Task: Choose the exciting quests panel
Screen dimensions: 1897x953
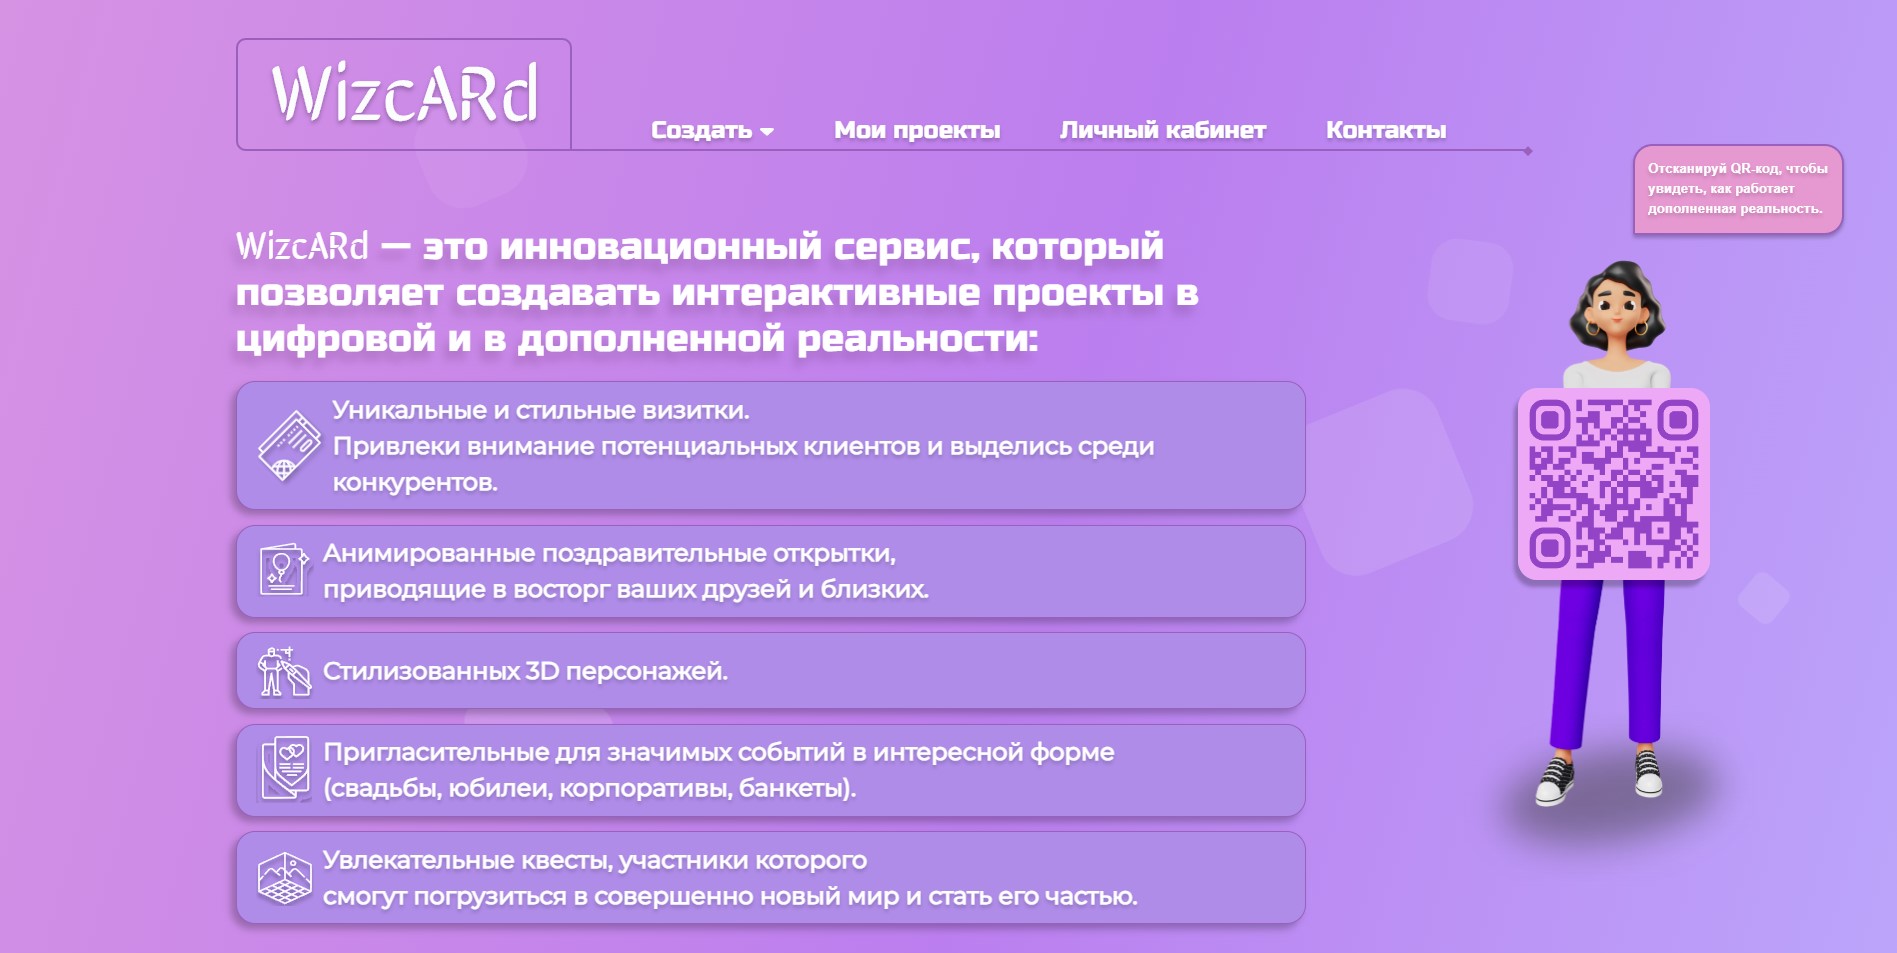Action: point(770,878)
